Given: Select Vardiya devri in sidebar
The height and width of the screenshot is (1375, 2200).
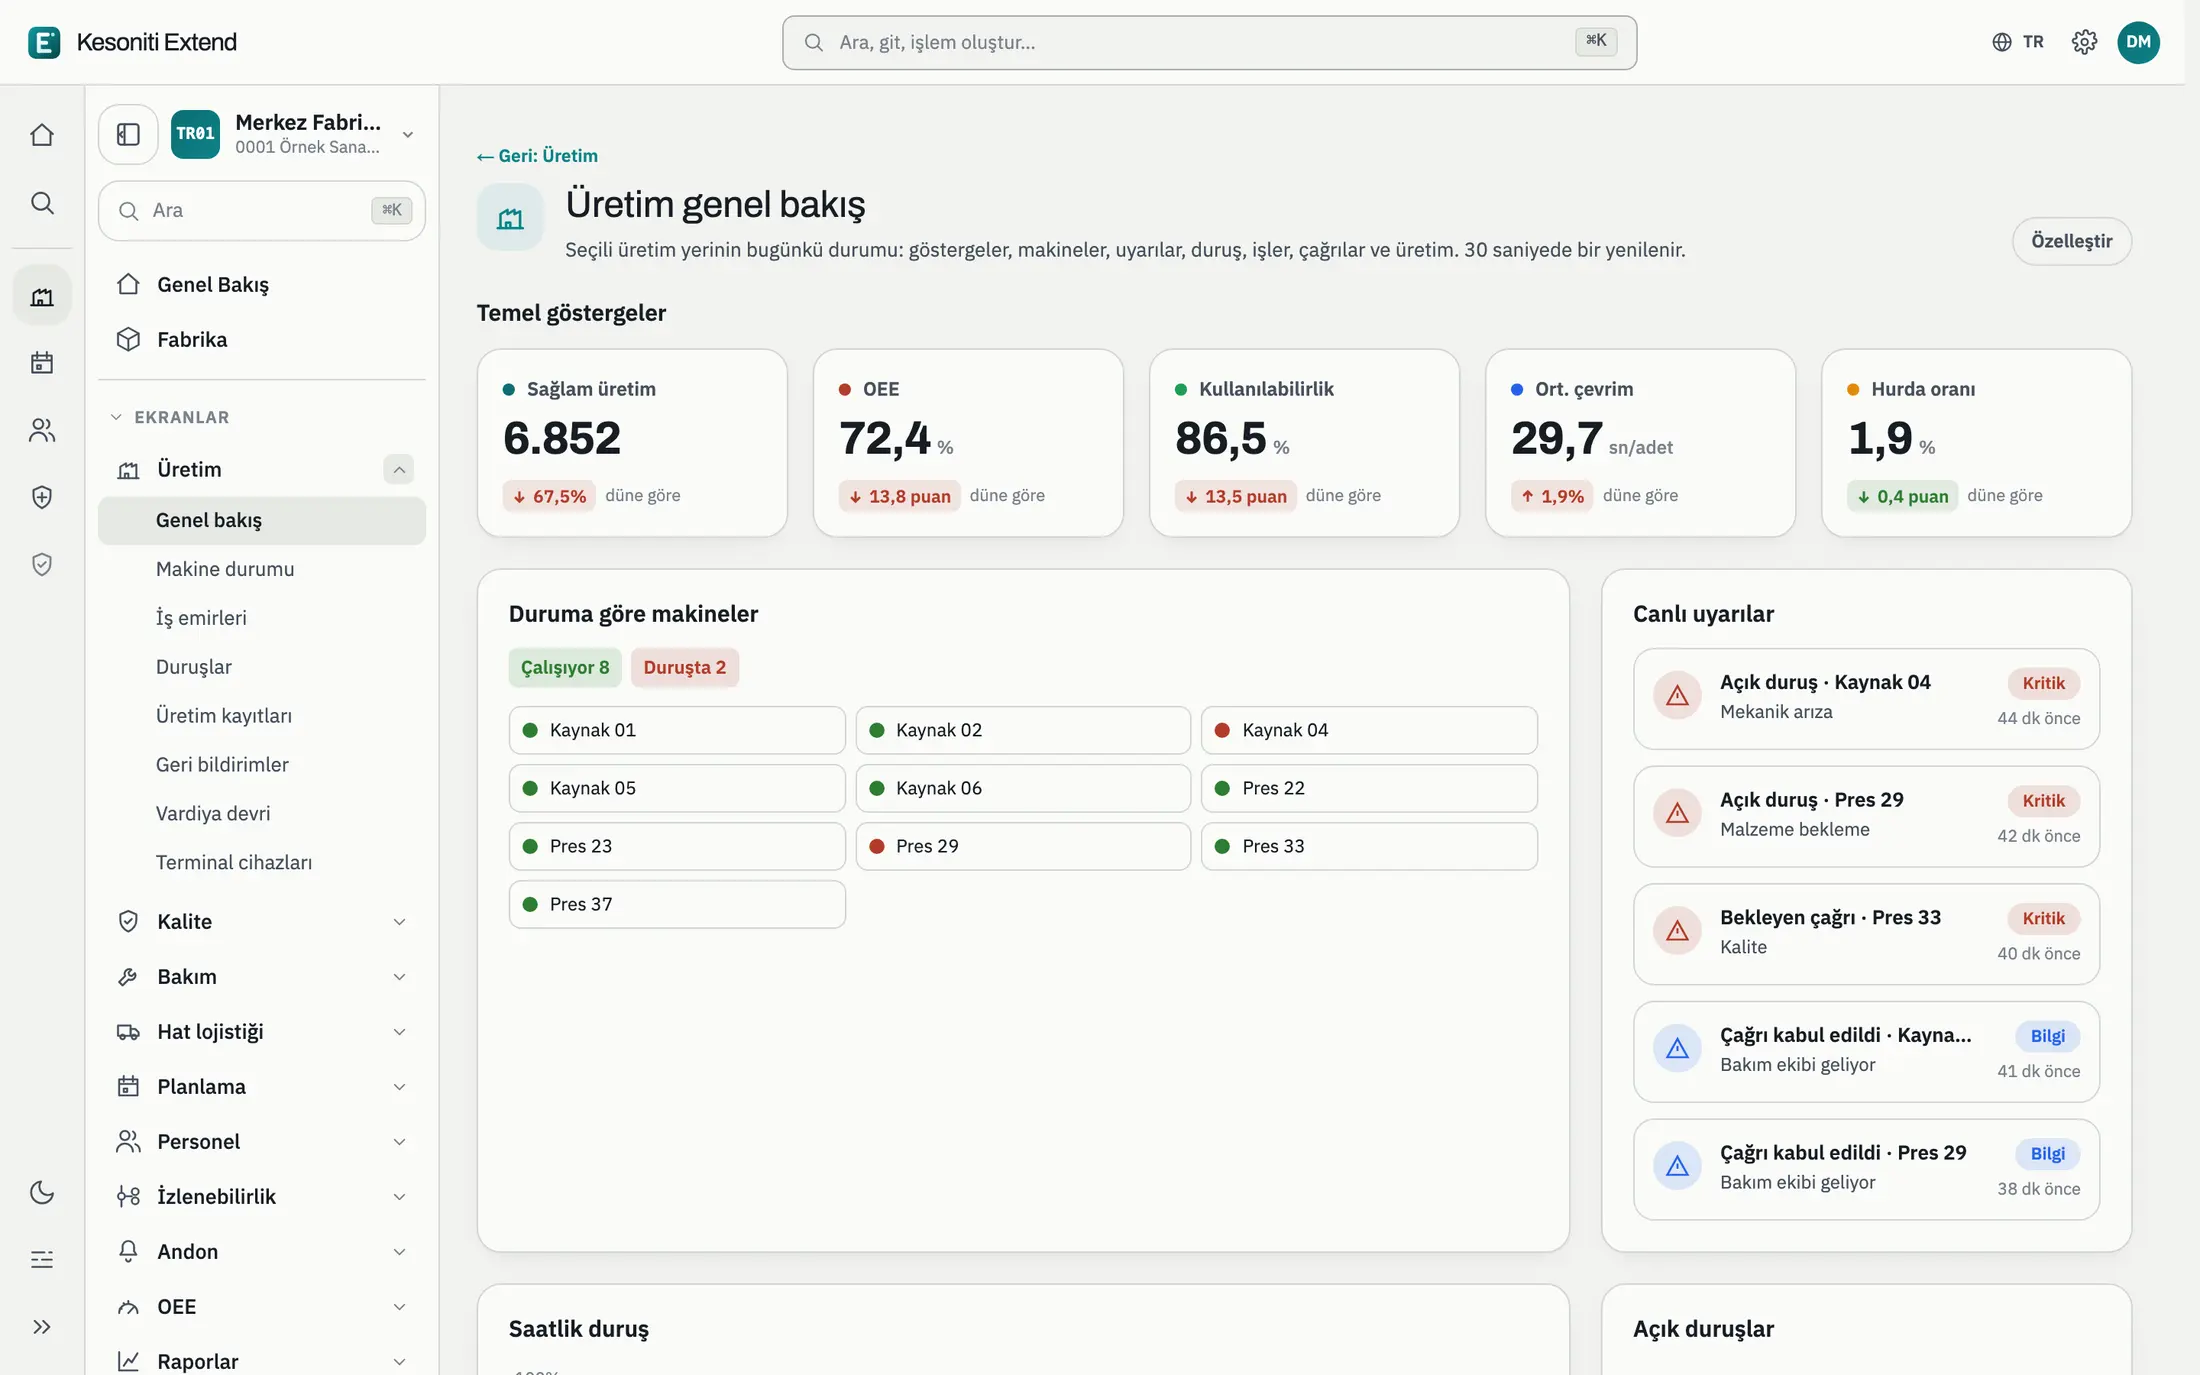Looking at the screenshot, I should coord(262,814).
